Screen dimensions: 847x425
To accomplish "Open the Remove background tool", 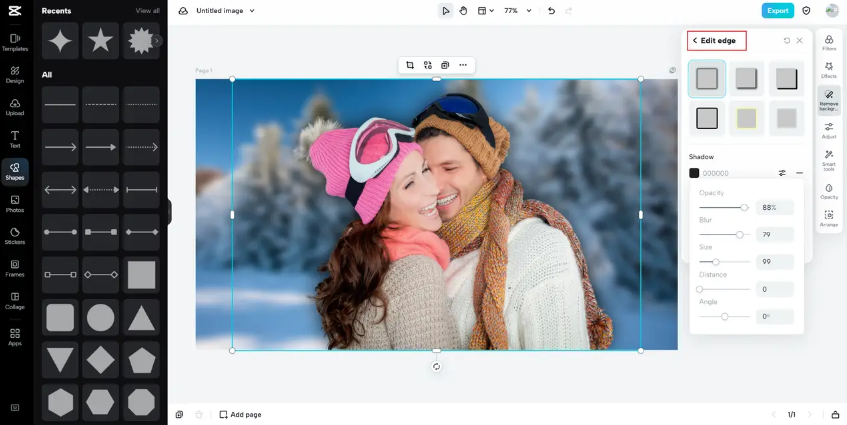I will (829, 100).
